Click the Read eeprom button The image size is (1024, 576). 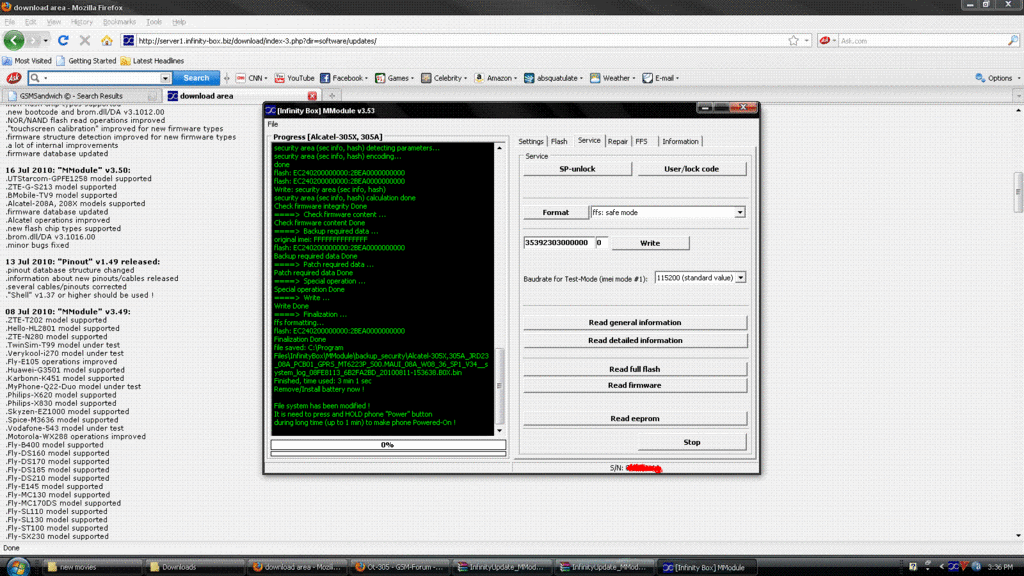coord(635,418)
